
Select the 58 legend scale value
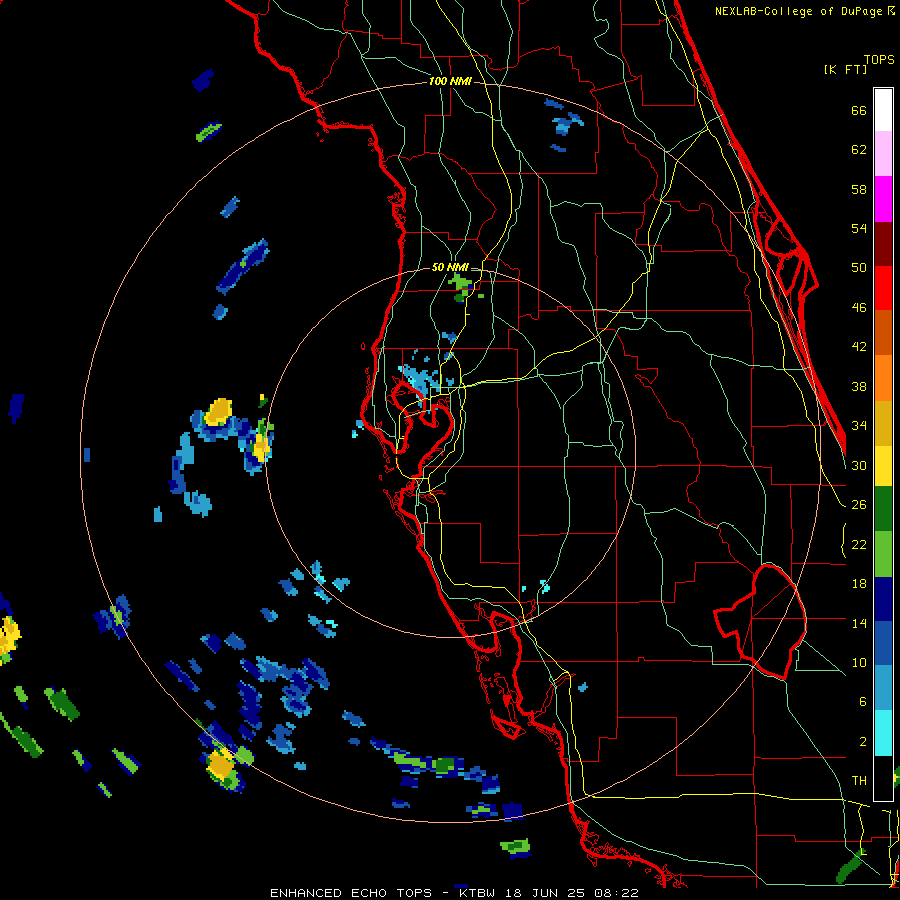pos(859,189)
